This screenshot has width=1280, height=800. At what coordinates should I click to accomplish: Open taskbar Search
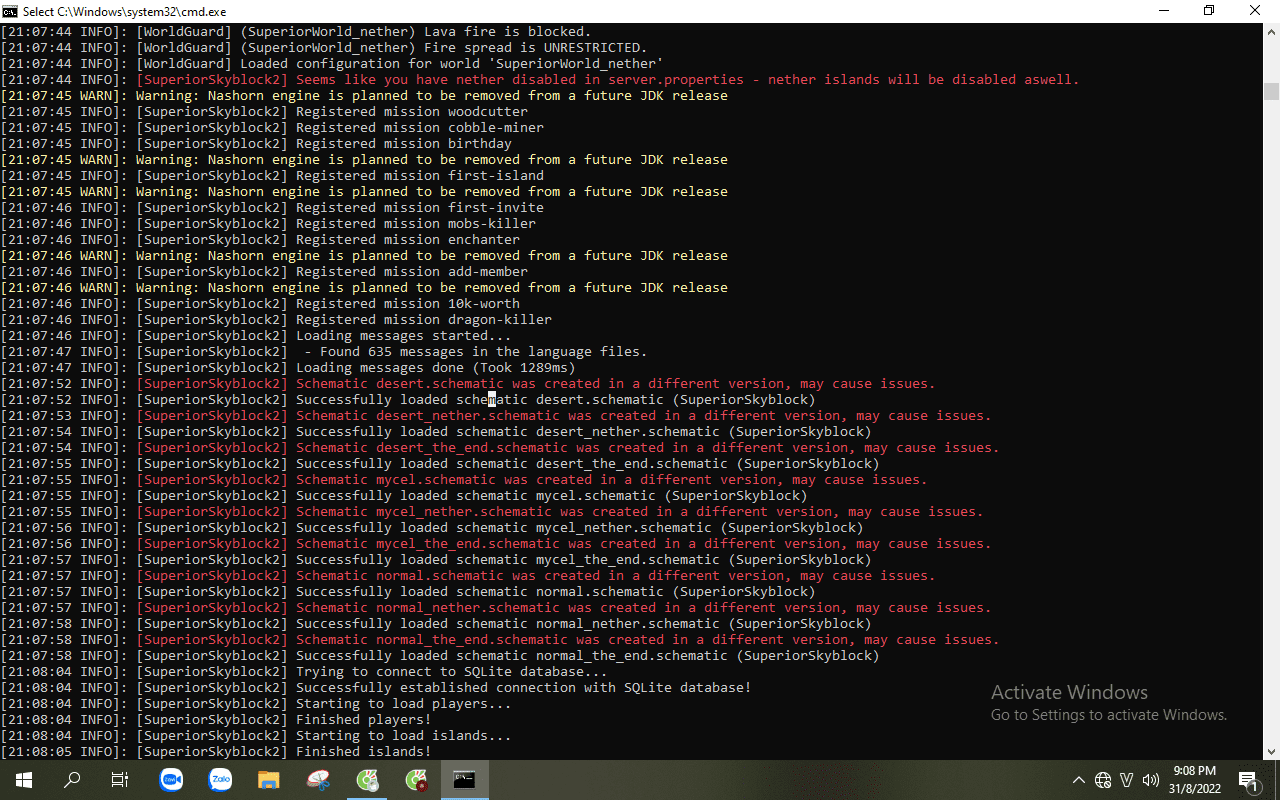click(x=72, y=780)
